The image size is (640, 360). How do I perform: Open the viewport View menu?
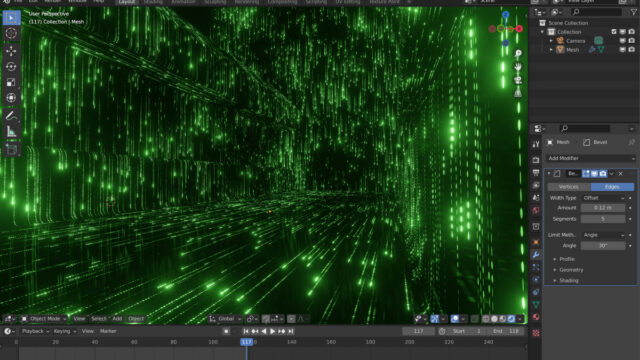click(x=79, y=319)
